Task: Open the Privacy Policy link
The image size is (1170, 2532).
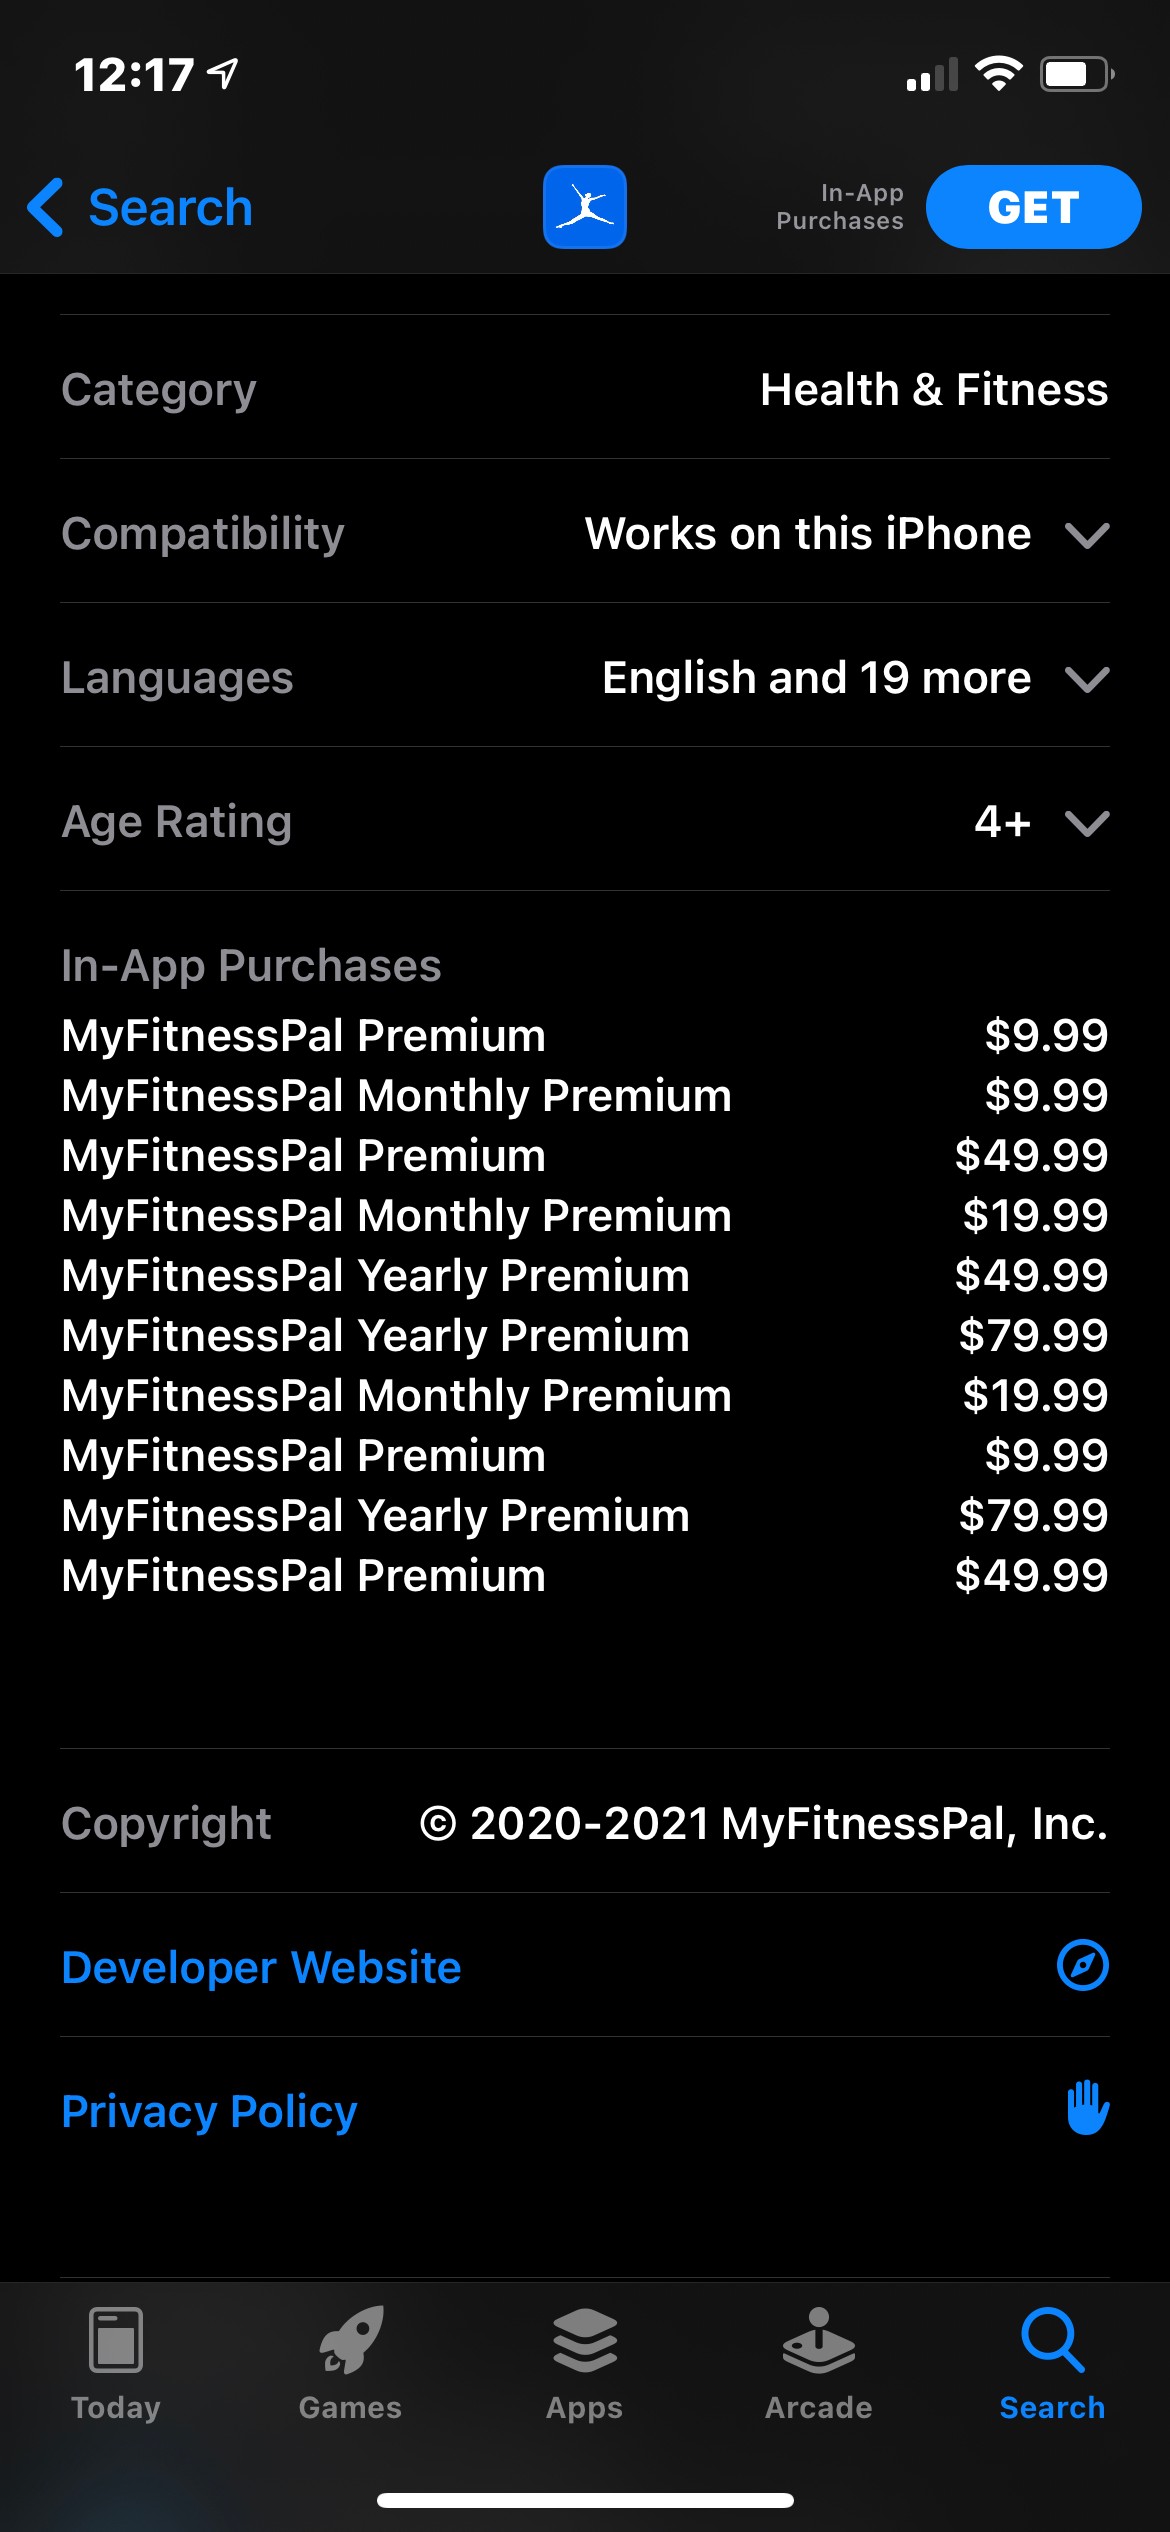Action: pyautogui.click(x=209, y=2111)
